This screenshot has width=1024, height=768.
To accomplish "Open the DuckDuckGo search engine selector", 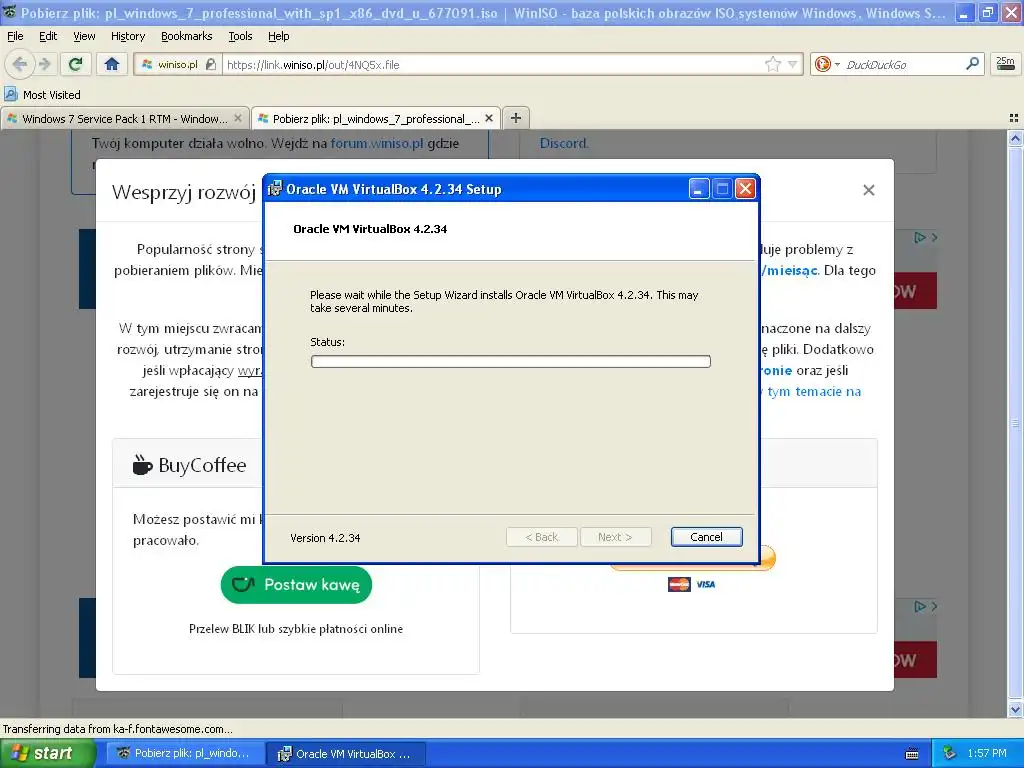I will (x=826, y=64).
